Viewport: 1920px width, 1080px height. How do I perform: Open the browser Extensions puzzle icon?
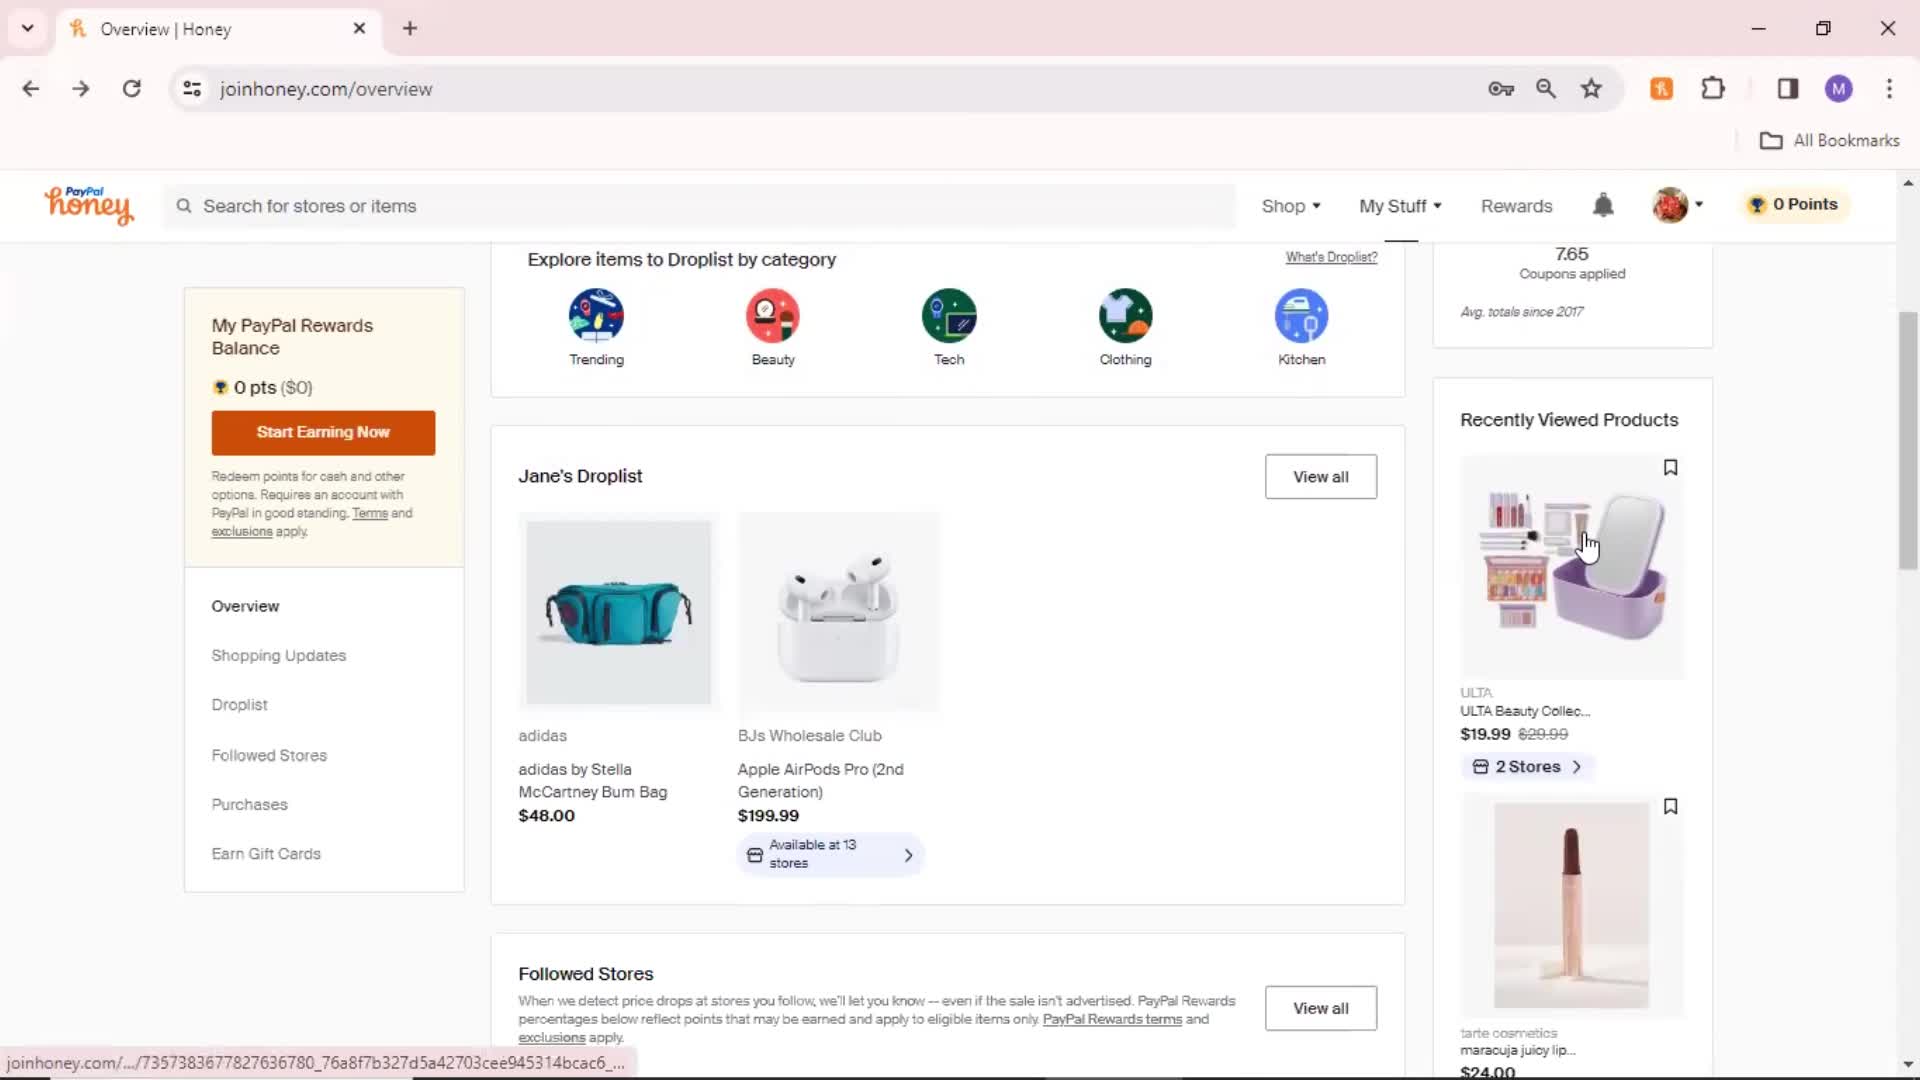click(1713, 89)
